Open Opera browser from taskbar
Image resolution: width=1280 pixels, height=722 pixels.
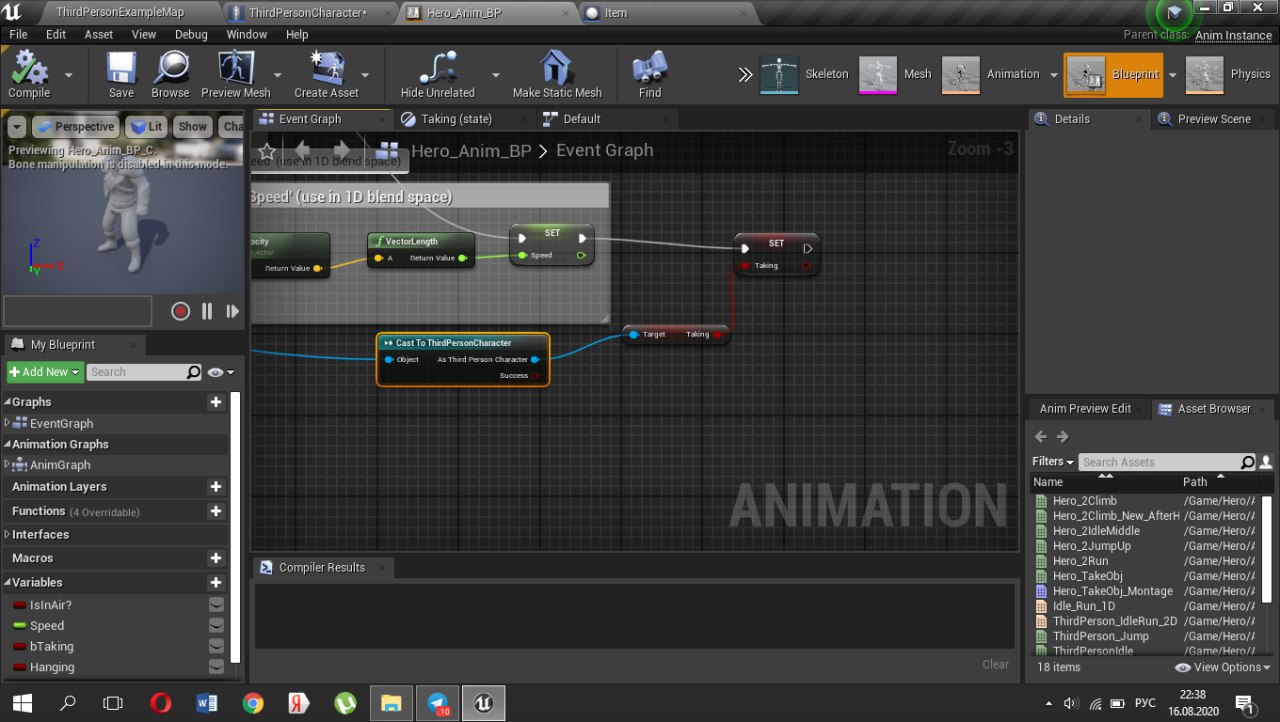pos(160,703)
